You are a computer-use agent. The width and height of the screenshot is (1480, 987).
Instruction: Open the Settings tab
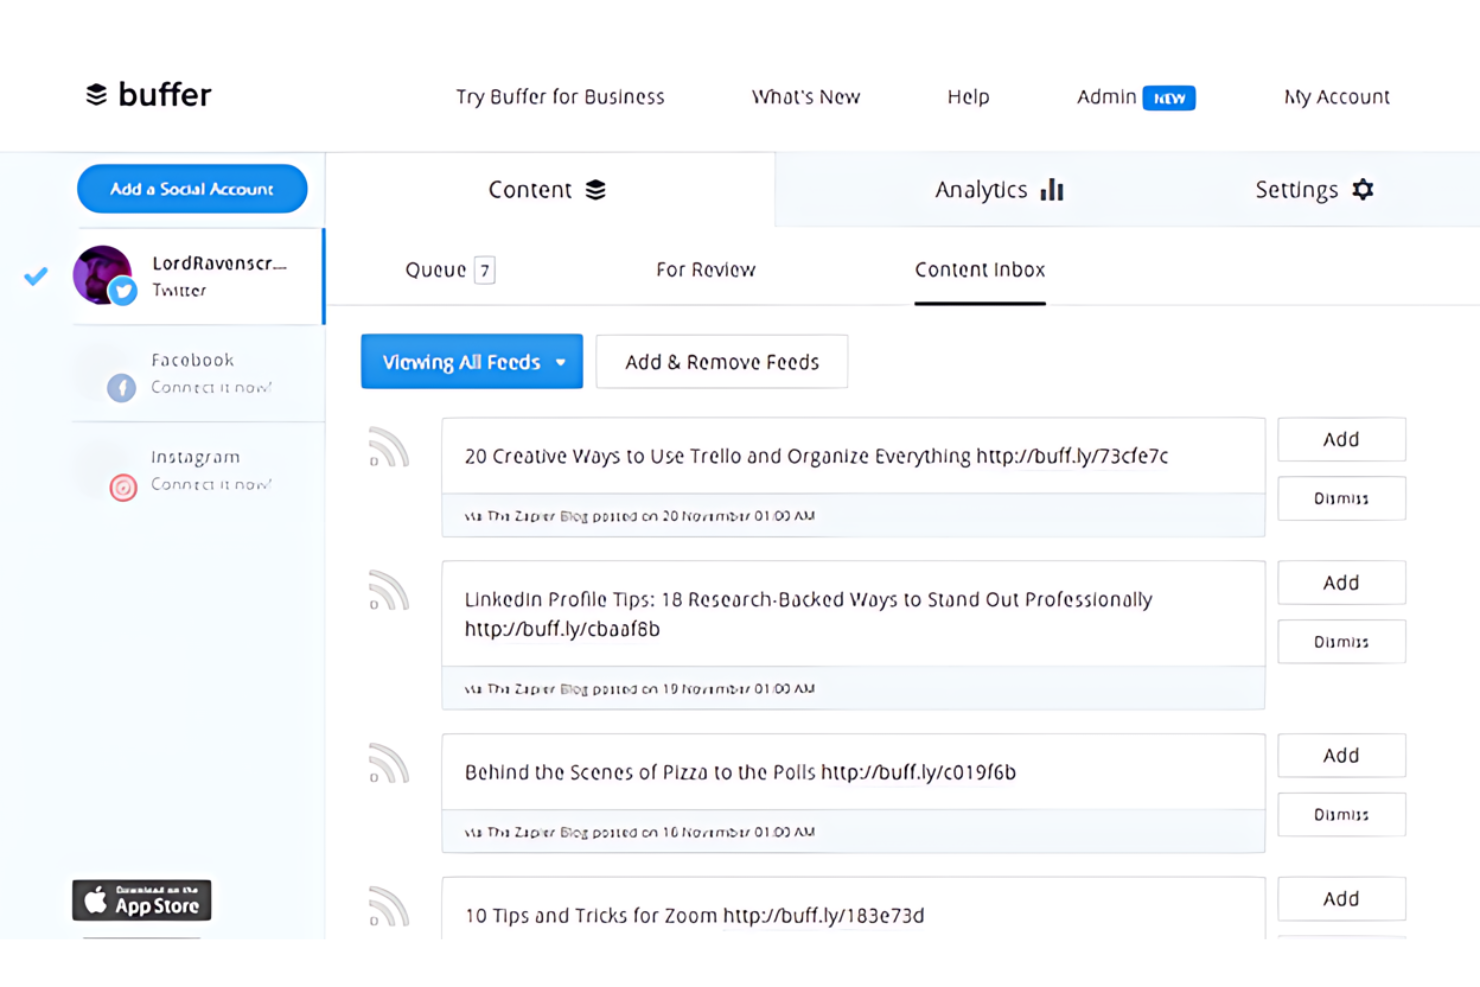(1314, 190)
